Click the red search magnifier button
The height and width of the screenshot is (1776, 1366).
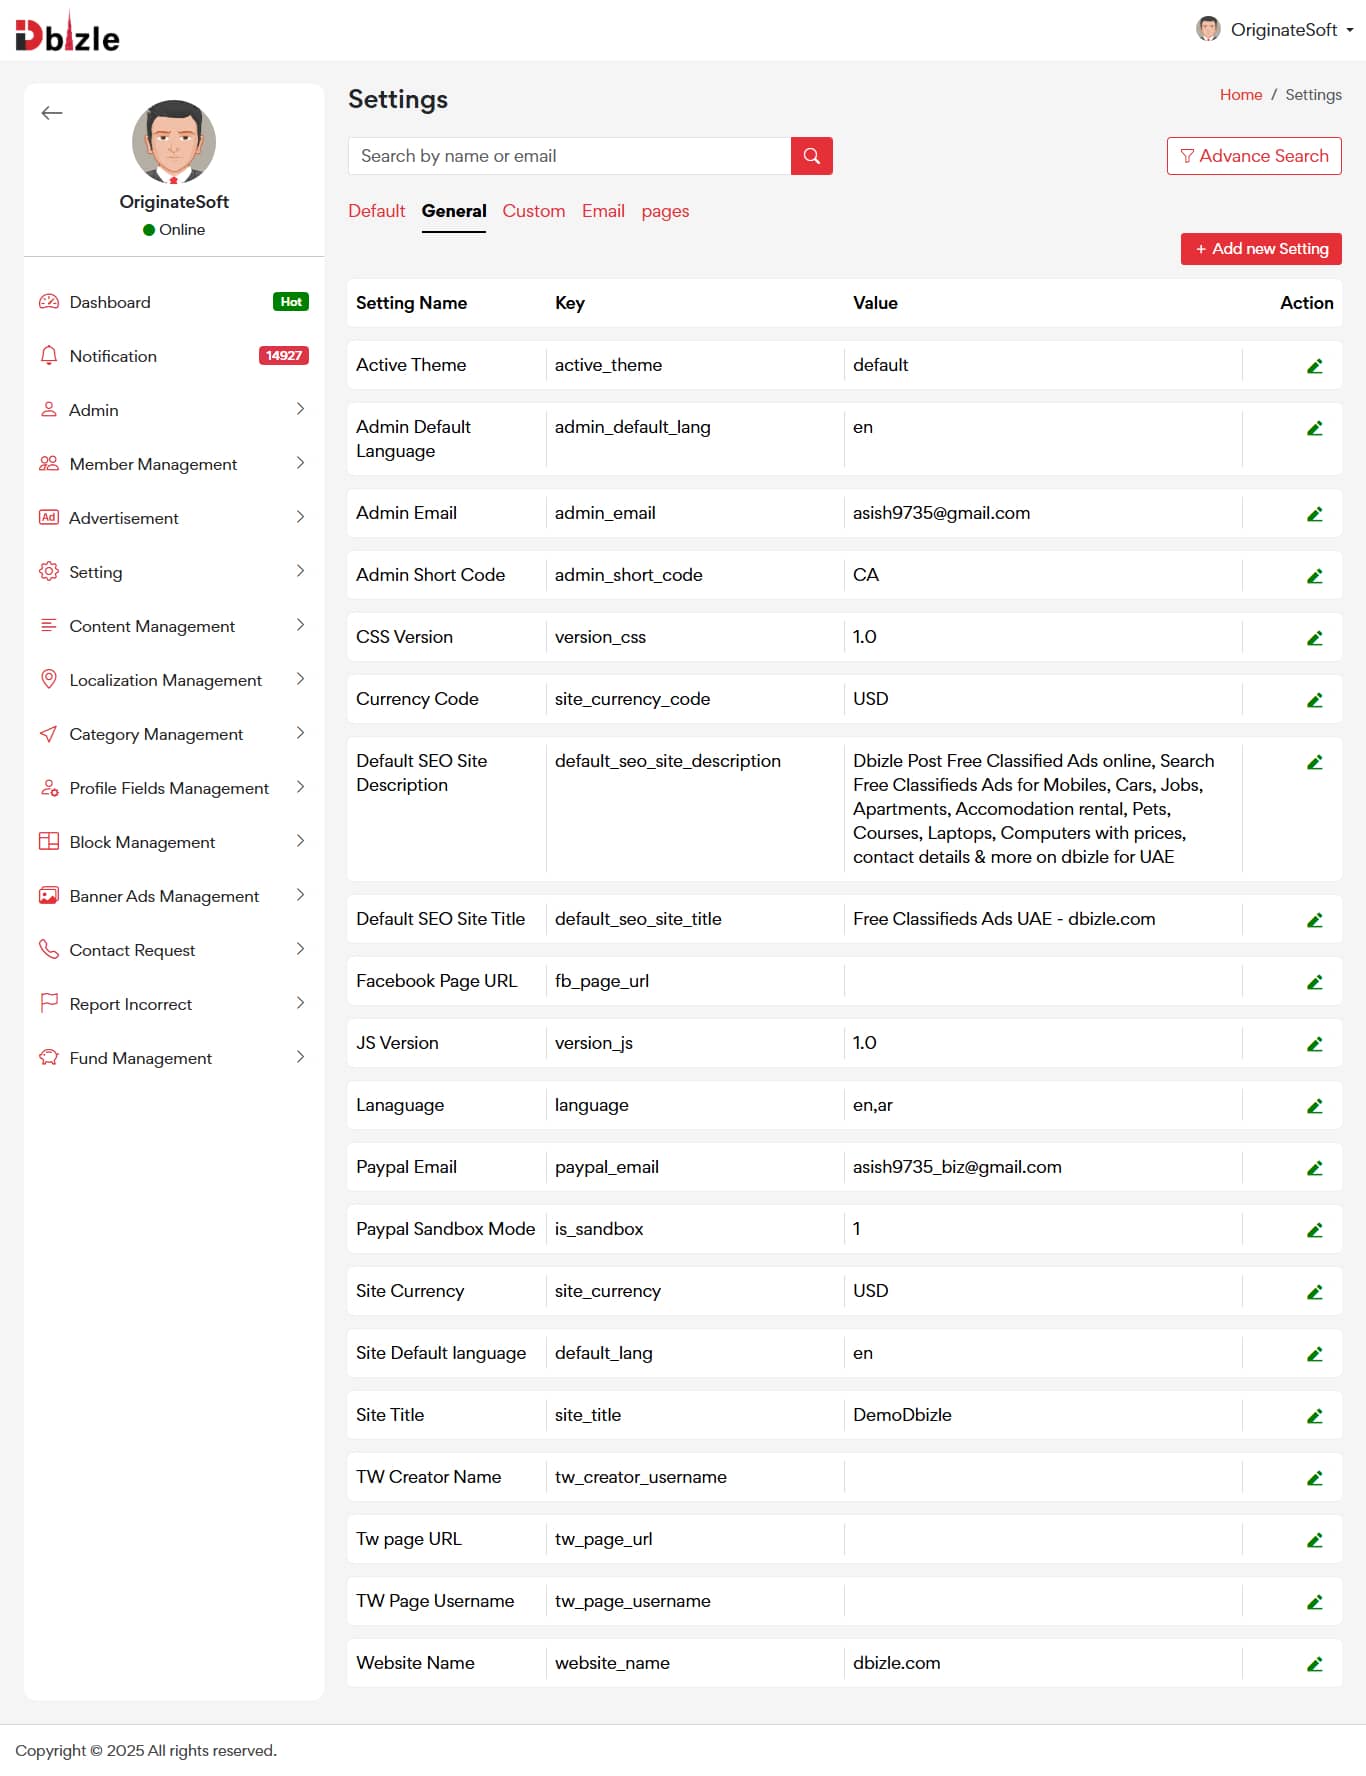[811, 156]
